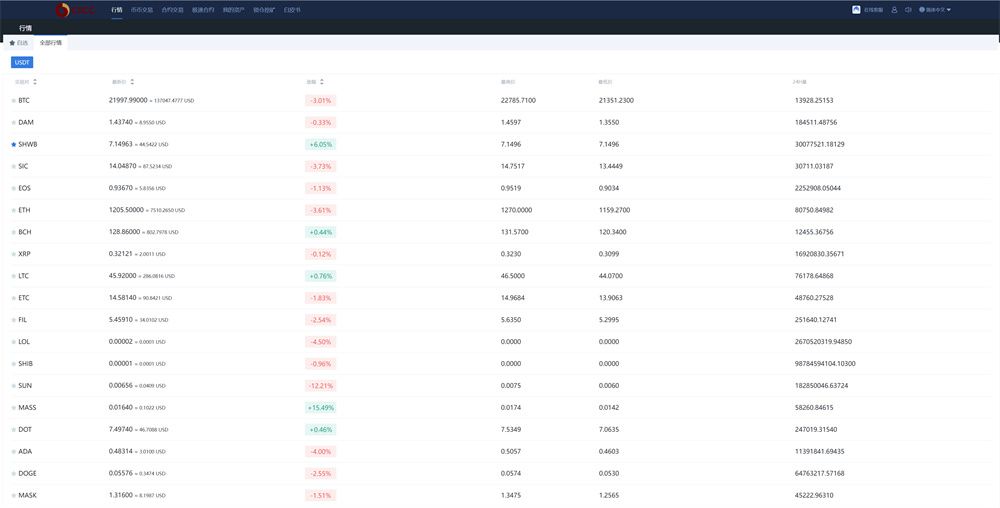
Task: Click FIL high value 5.6350
Action: 511,320
